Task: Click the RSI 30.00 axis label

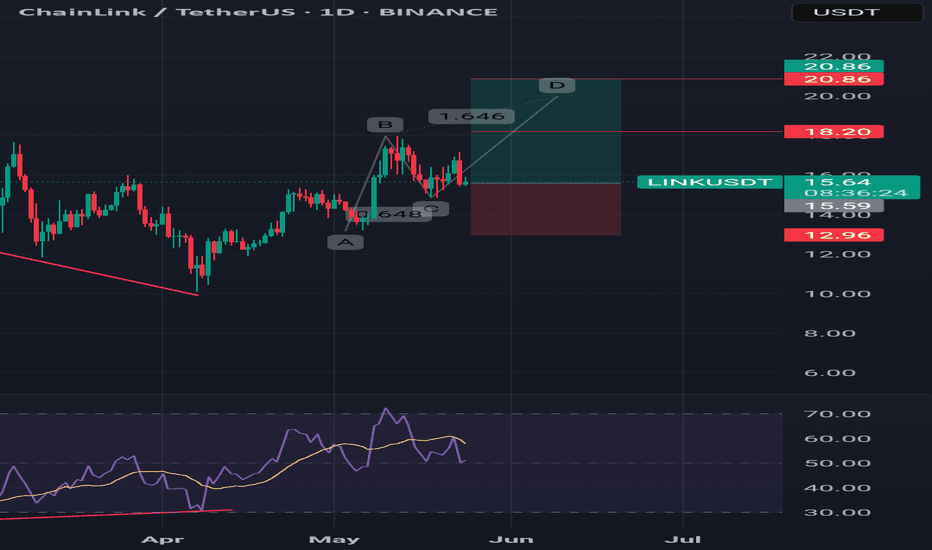Action: pyautogui.click(x=837, y=513)
